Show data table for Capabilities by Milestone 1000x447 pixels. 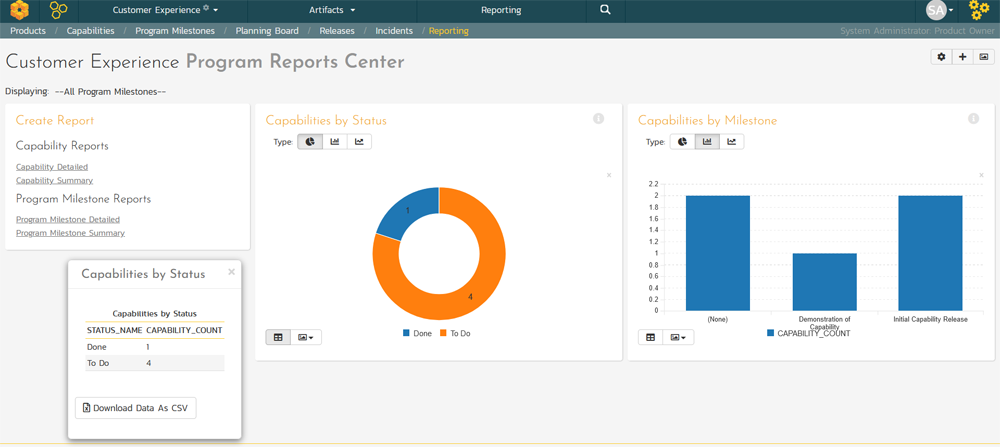point(651,337)
